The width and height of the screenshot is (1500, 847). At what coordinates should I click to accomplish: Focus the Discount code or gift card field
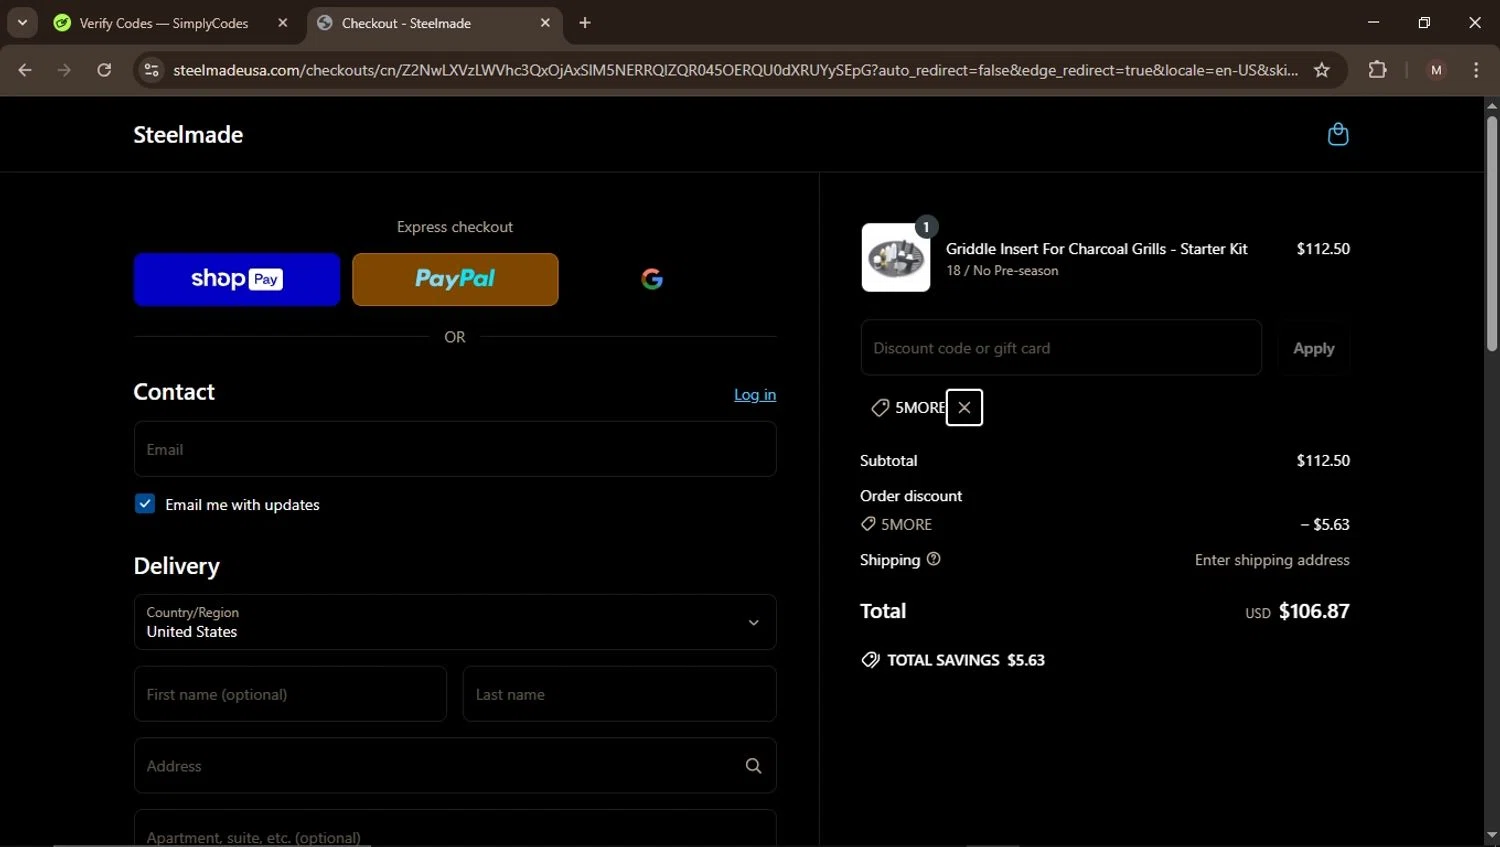pyautogui.click(x=1061, y=348)
